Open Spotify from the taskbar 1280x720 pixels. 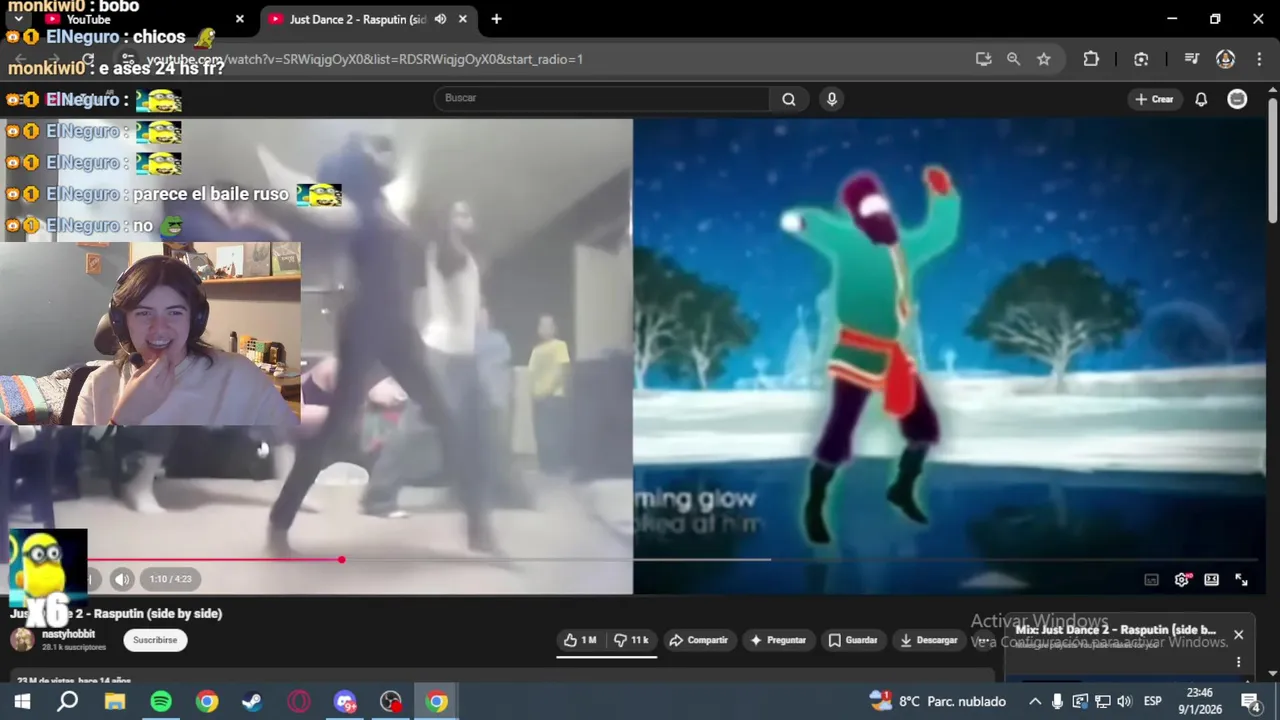[x=160, y=701]
